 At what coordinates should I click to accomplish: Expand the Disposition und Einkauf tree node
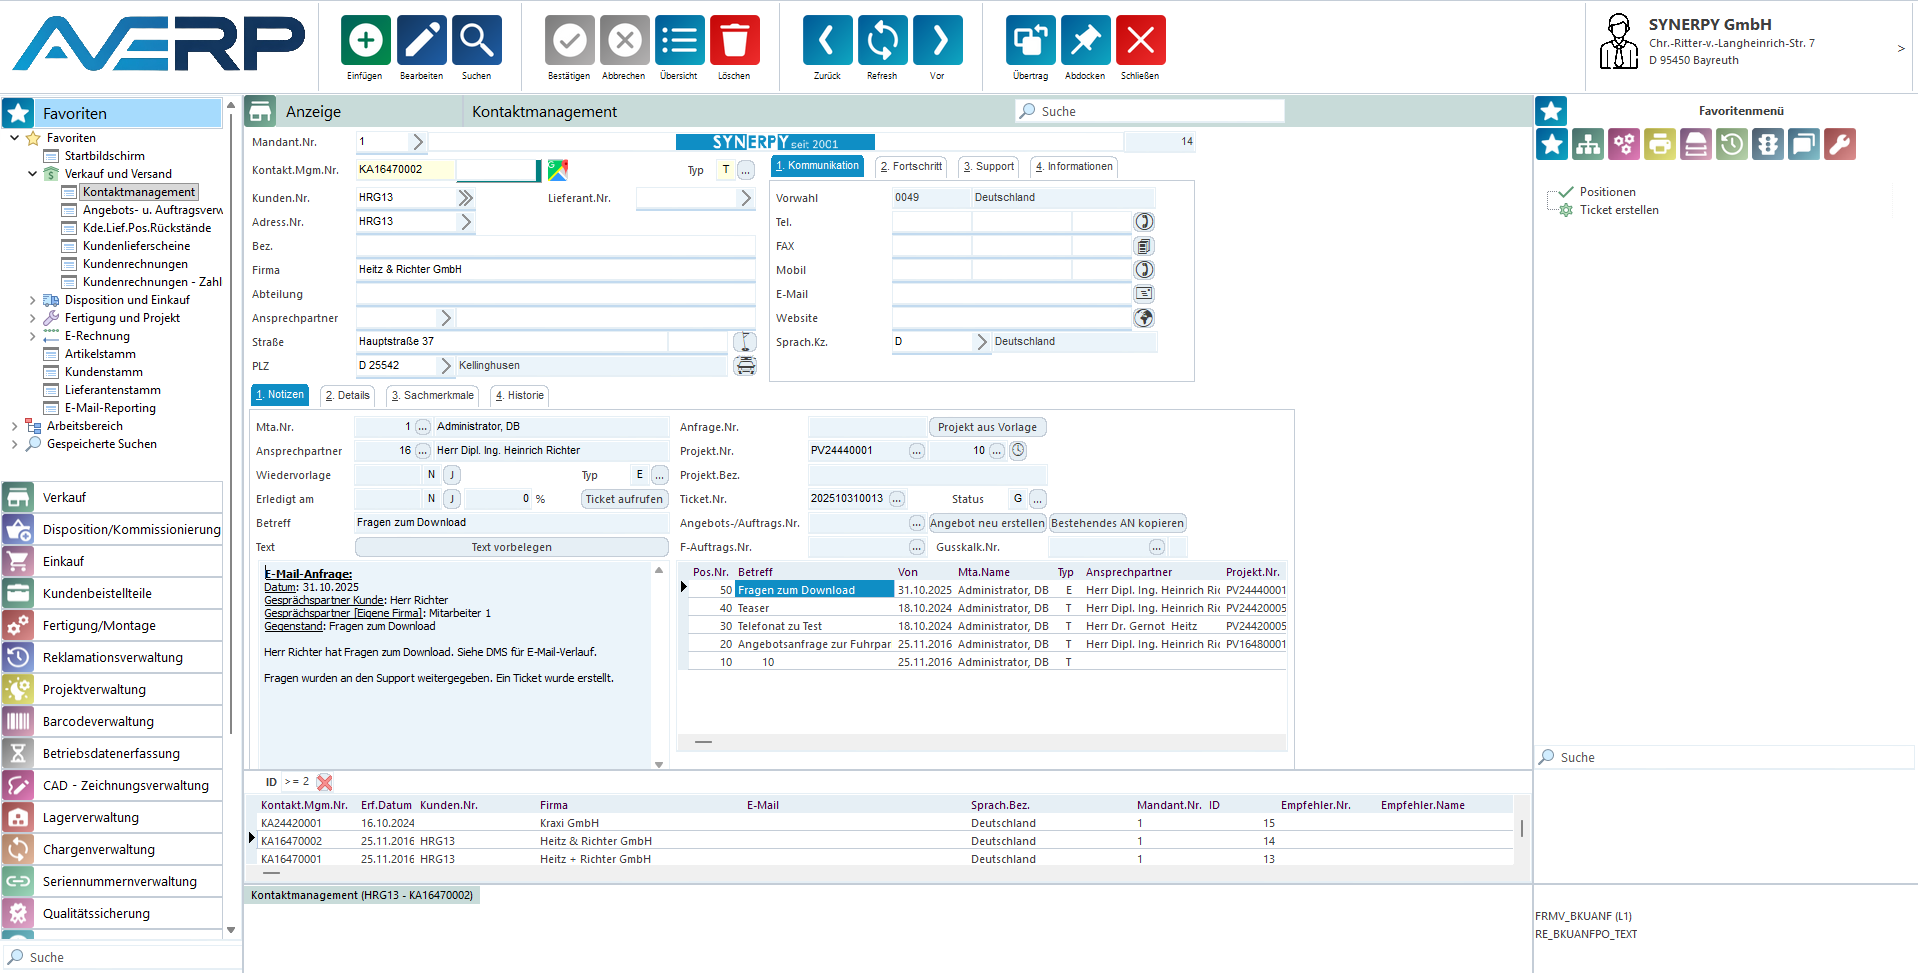33,300
